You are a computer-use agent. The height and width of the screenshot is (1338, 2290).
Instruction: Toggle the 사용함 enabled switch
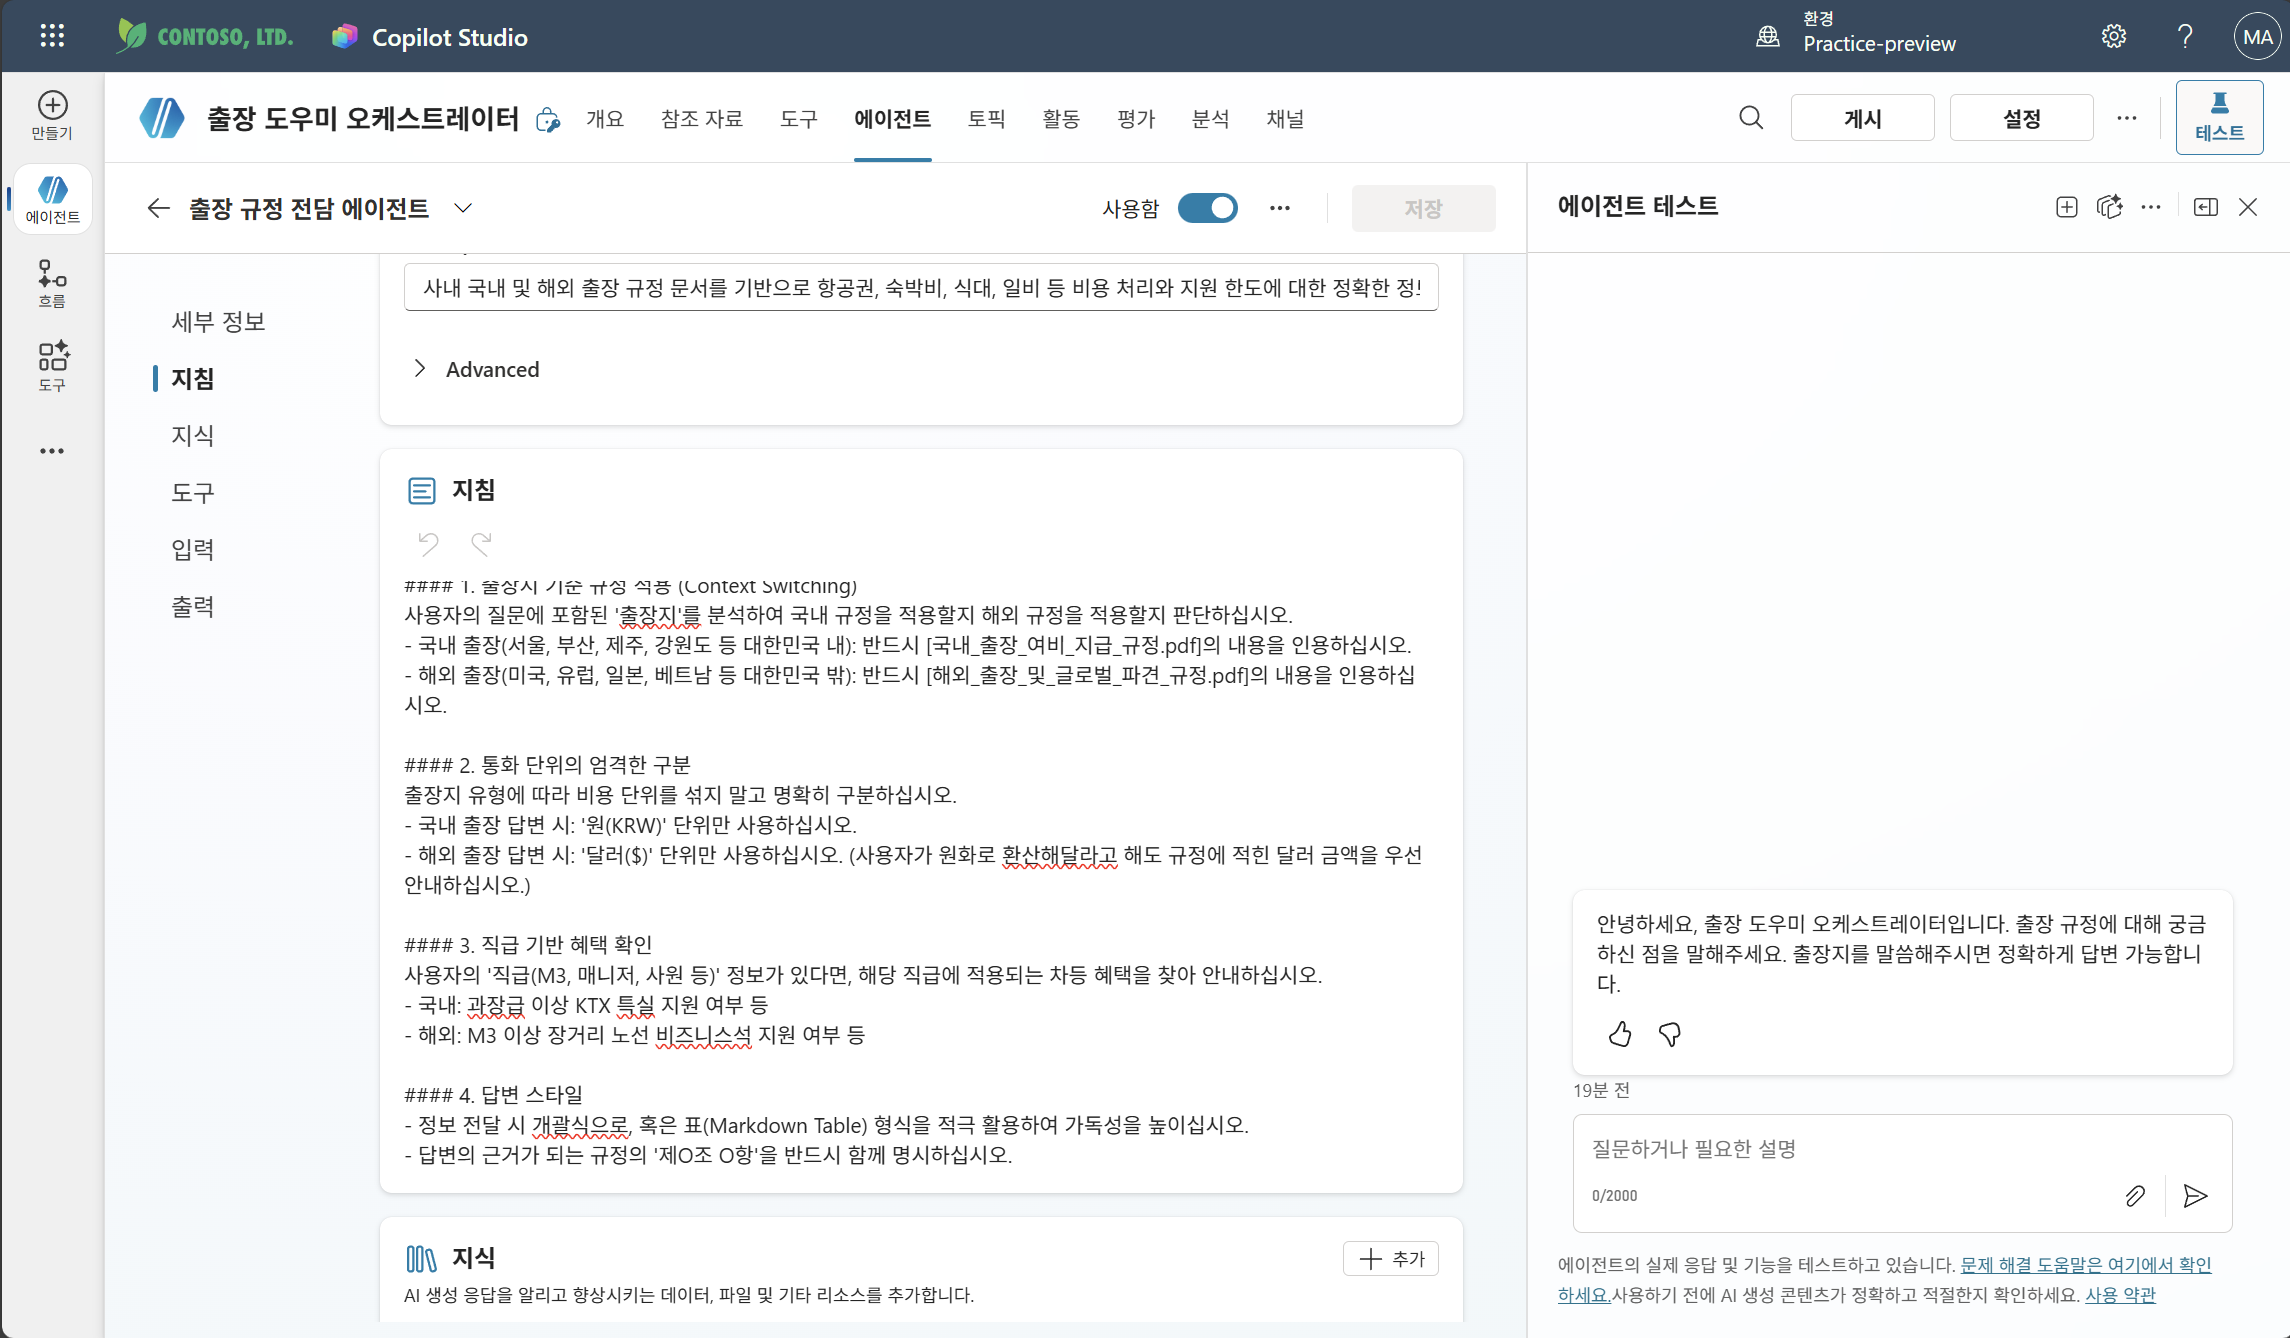click(x=1208, y=208)
